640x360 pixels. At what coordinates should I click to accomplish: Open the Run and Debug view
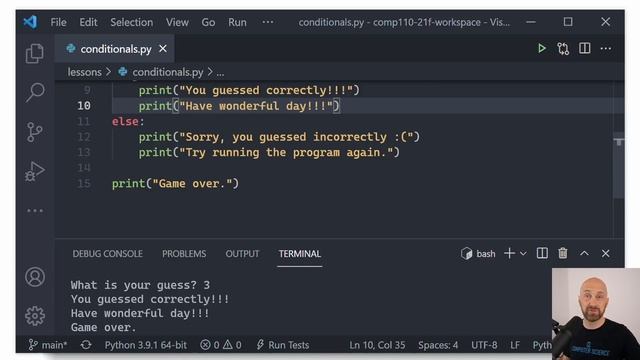(35, 171)
